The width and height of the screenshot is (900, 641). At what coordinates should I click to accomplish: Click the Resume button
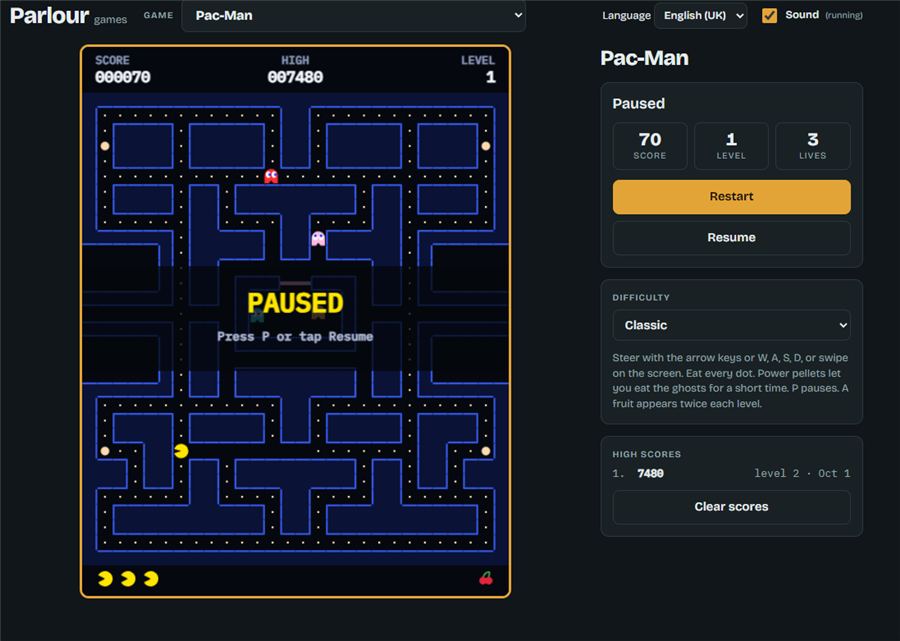(x=731, y=238)
